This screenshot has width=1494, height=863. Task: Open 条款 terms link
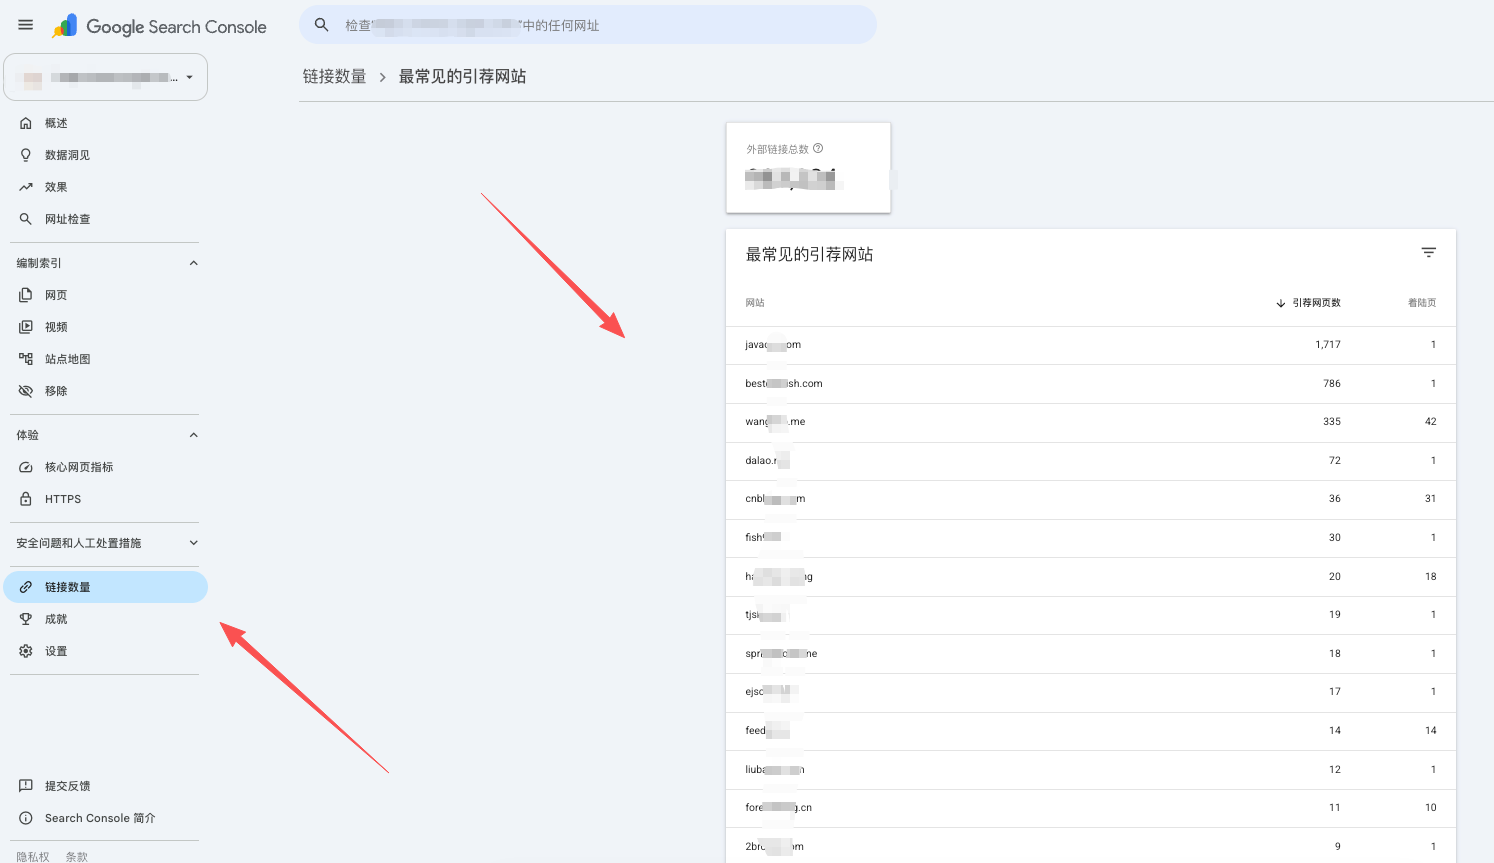coord(77,857)
